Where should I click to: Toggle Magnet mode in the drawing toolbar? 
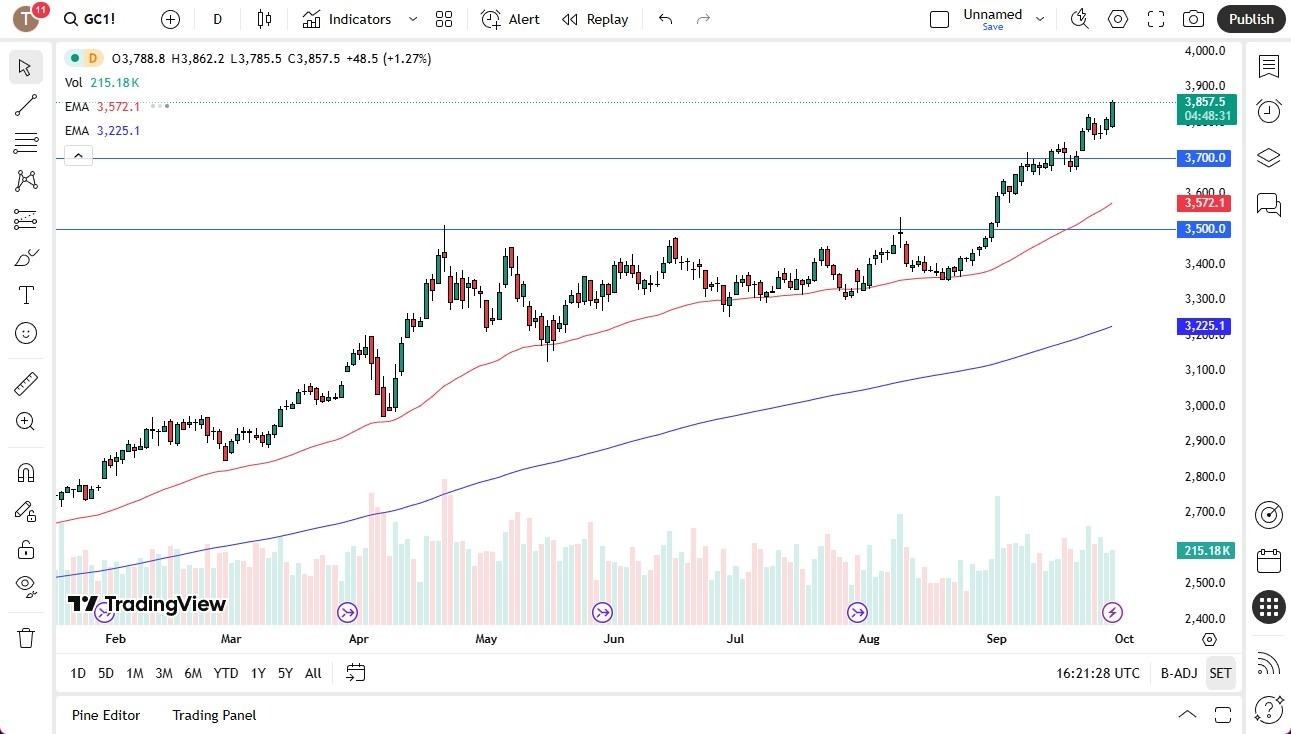point(25,472)
